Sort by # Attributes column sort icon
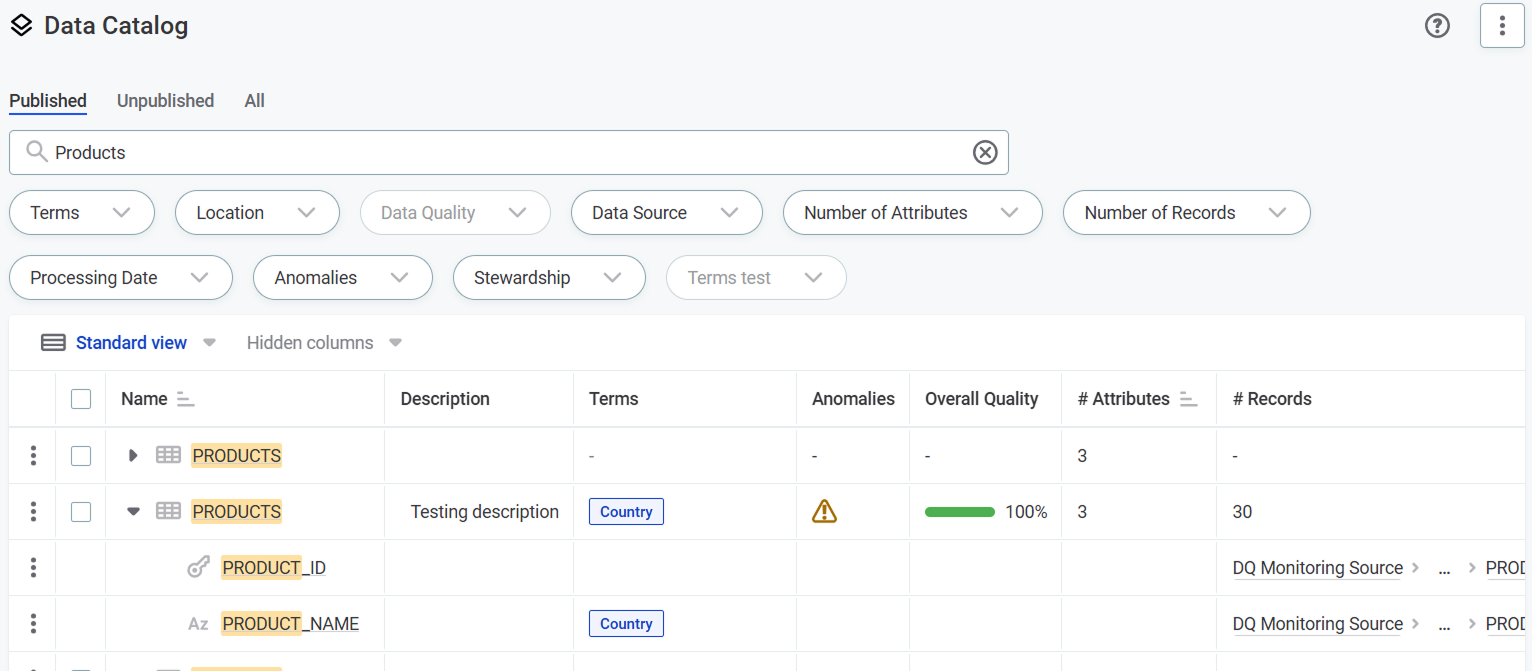The width and height of the screenshot is (1532, 671). [1188, 399]
